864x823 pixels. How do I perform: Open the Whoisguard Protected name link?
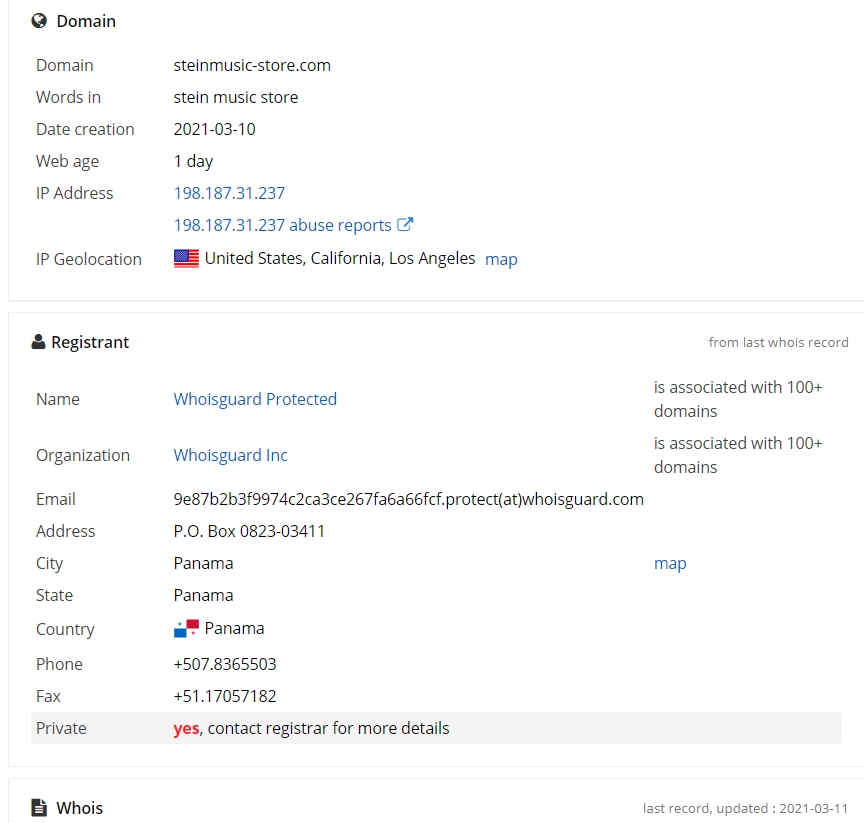pyautogui.click(x=255, y=399)
